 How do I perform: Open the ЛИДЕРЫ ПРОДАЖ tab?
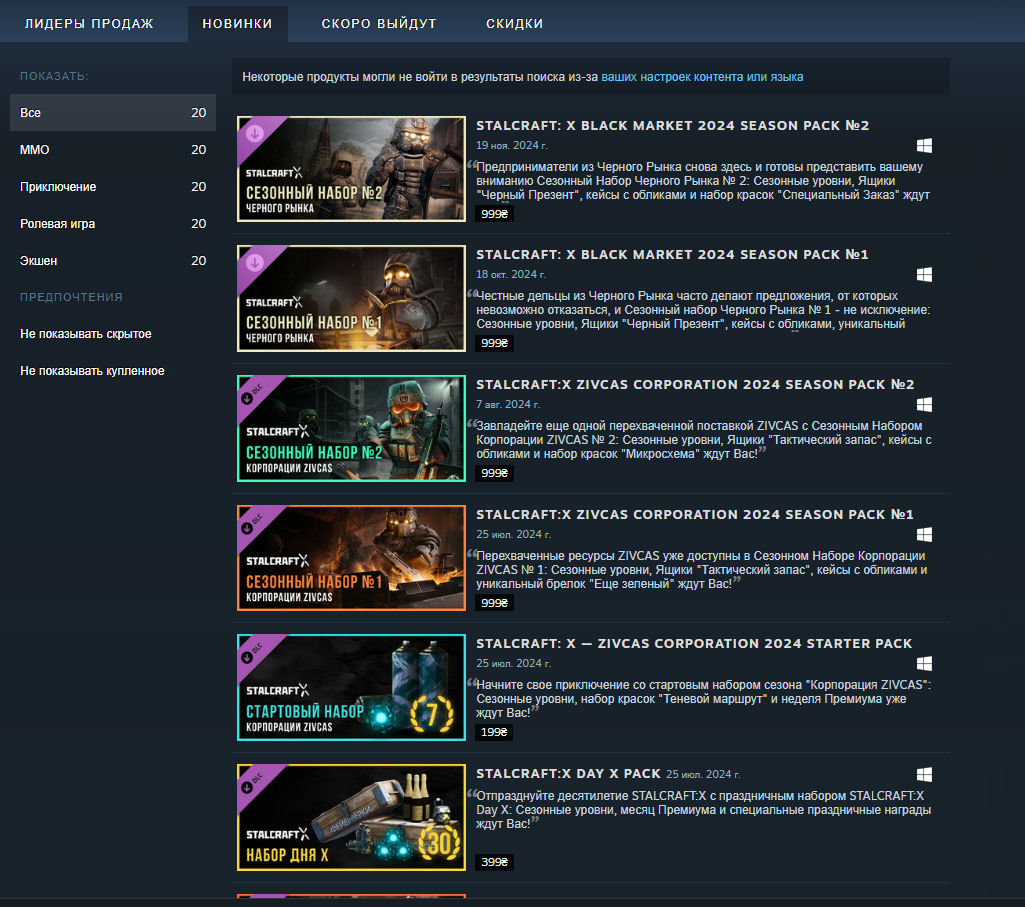pos(89,24)
